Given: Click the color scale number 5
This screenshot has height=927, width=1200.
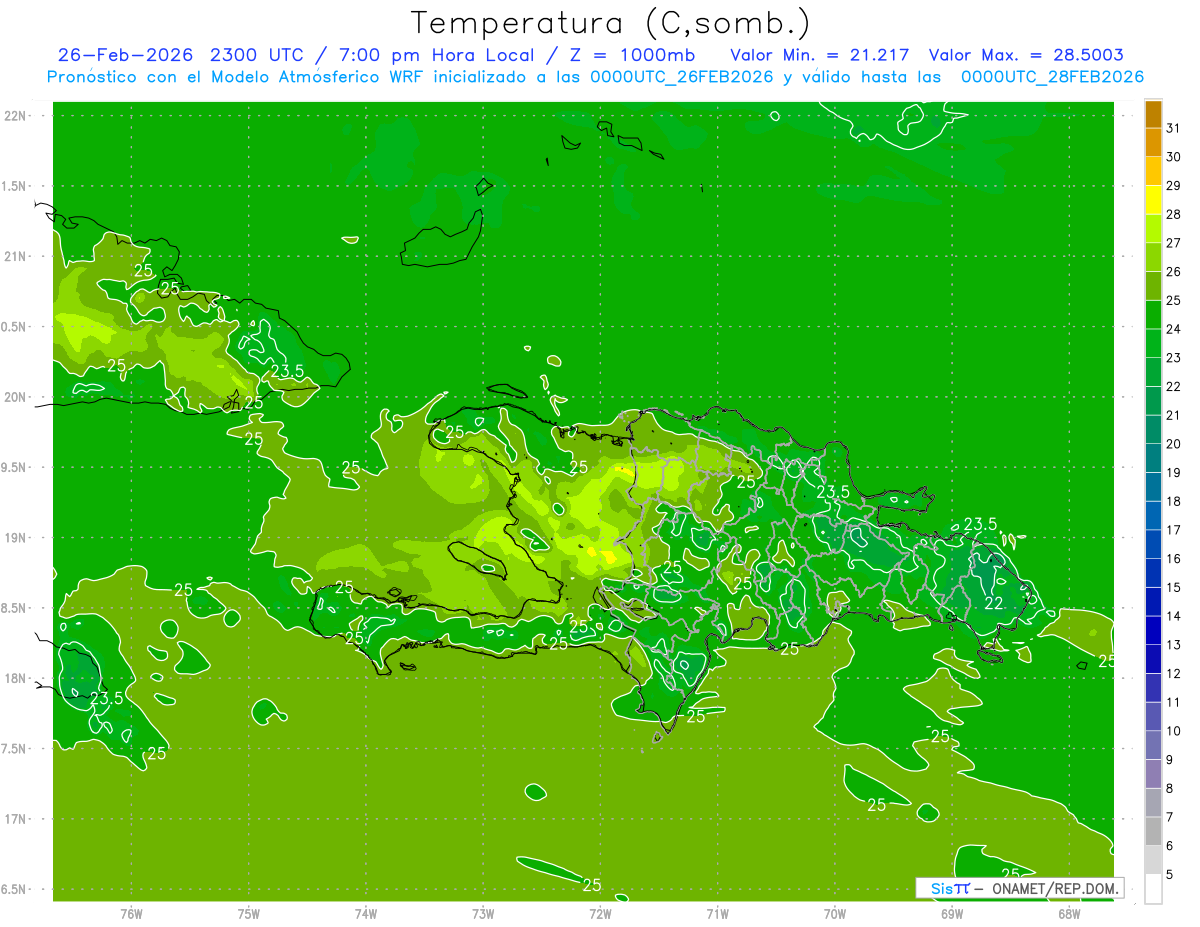Looking at the screenshot, I should click(x=1170, y=875).
